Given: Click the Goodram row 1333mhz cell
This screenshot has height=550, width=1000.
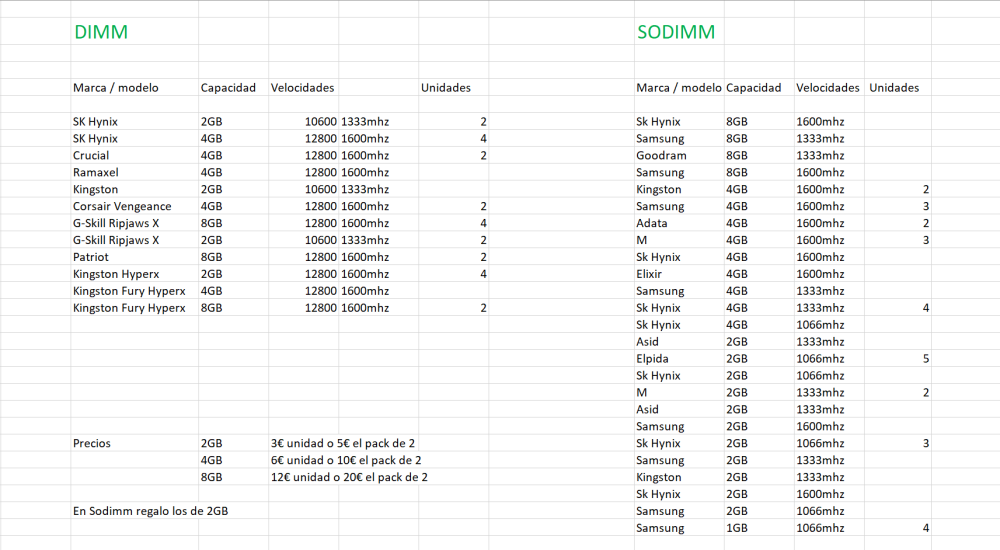Looking at the screenshot, I should tap(820, 156).
